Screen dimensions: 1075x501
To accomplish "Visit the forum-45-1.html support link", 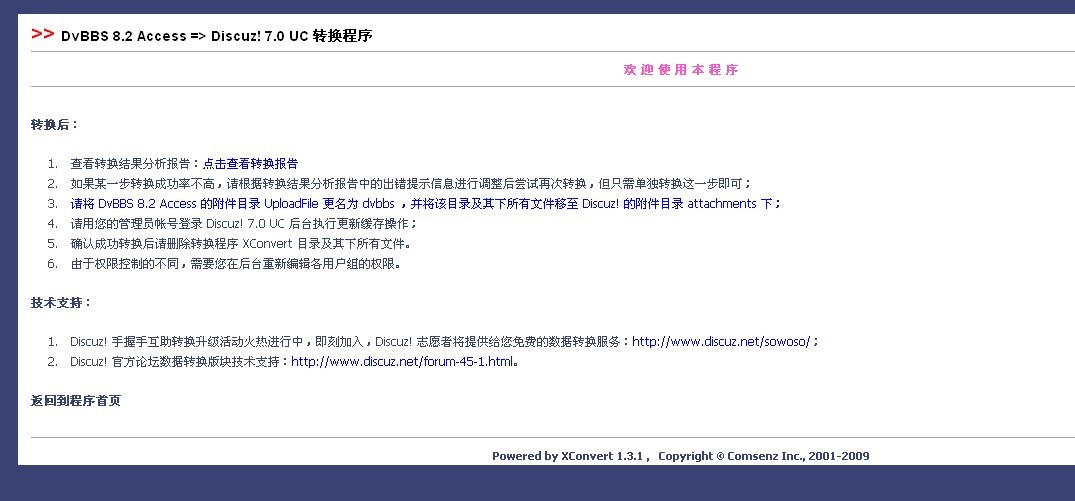I will pos(402,361).
